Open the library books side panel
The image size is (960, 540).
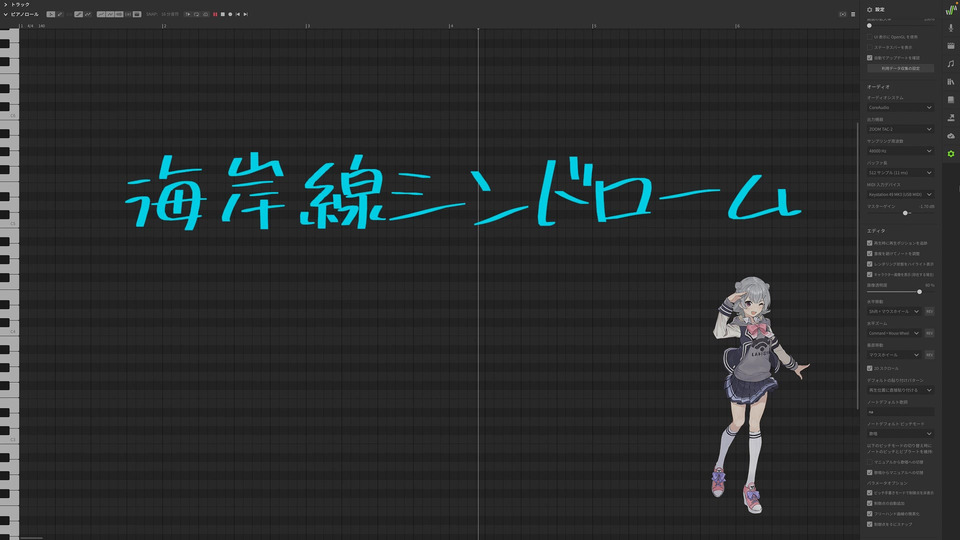click(951, 81)
